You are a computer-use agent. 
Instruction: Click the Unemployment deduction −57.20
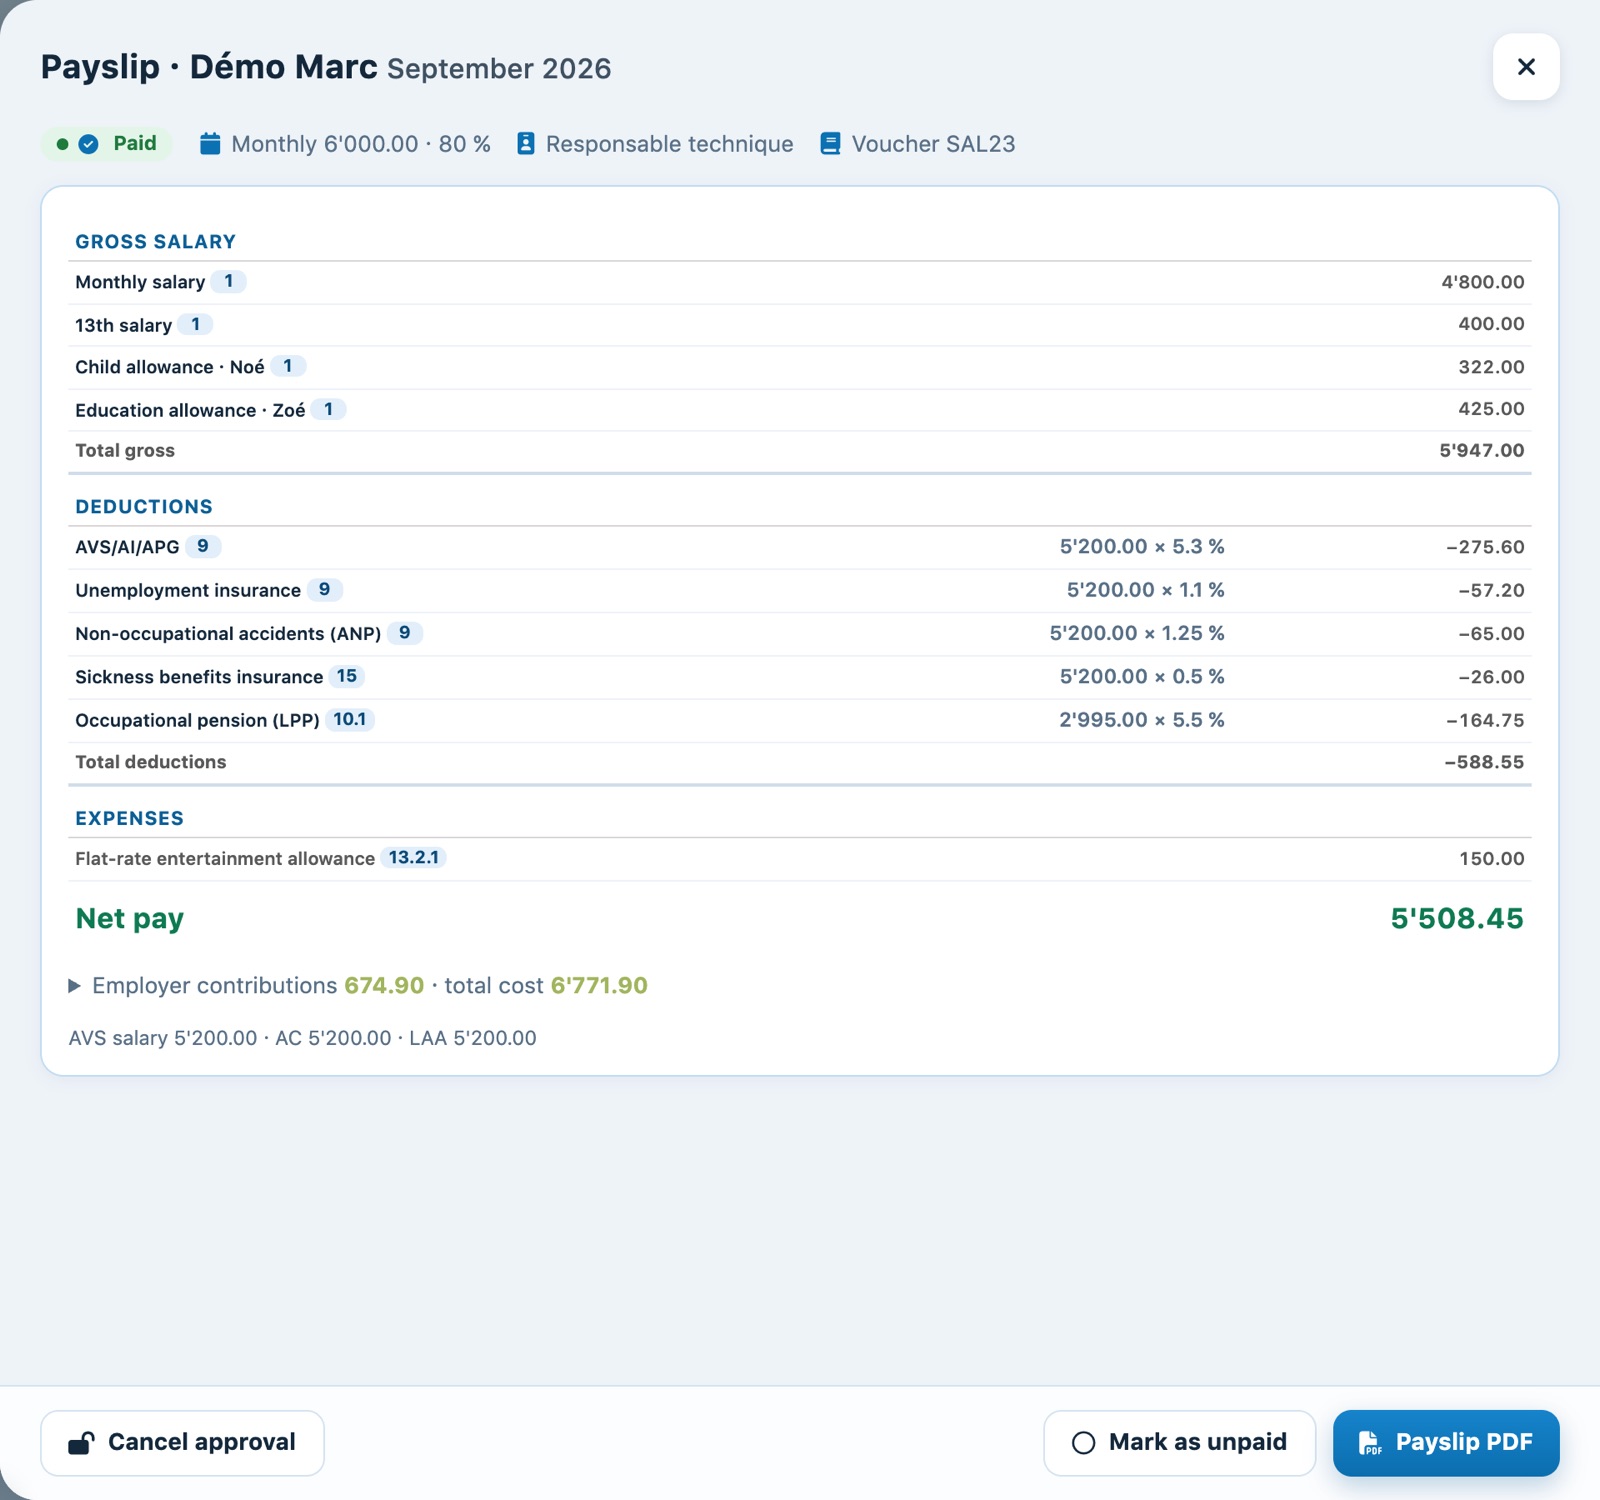[x=1491, y=590]
